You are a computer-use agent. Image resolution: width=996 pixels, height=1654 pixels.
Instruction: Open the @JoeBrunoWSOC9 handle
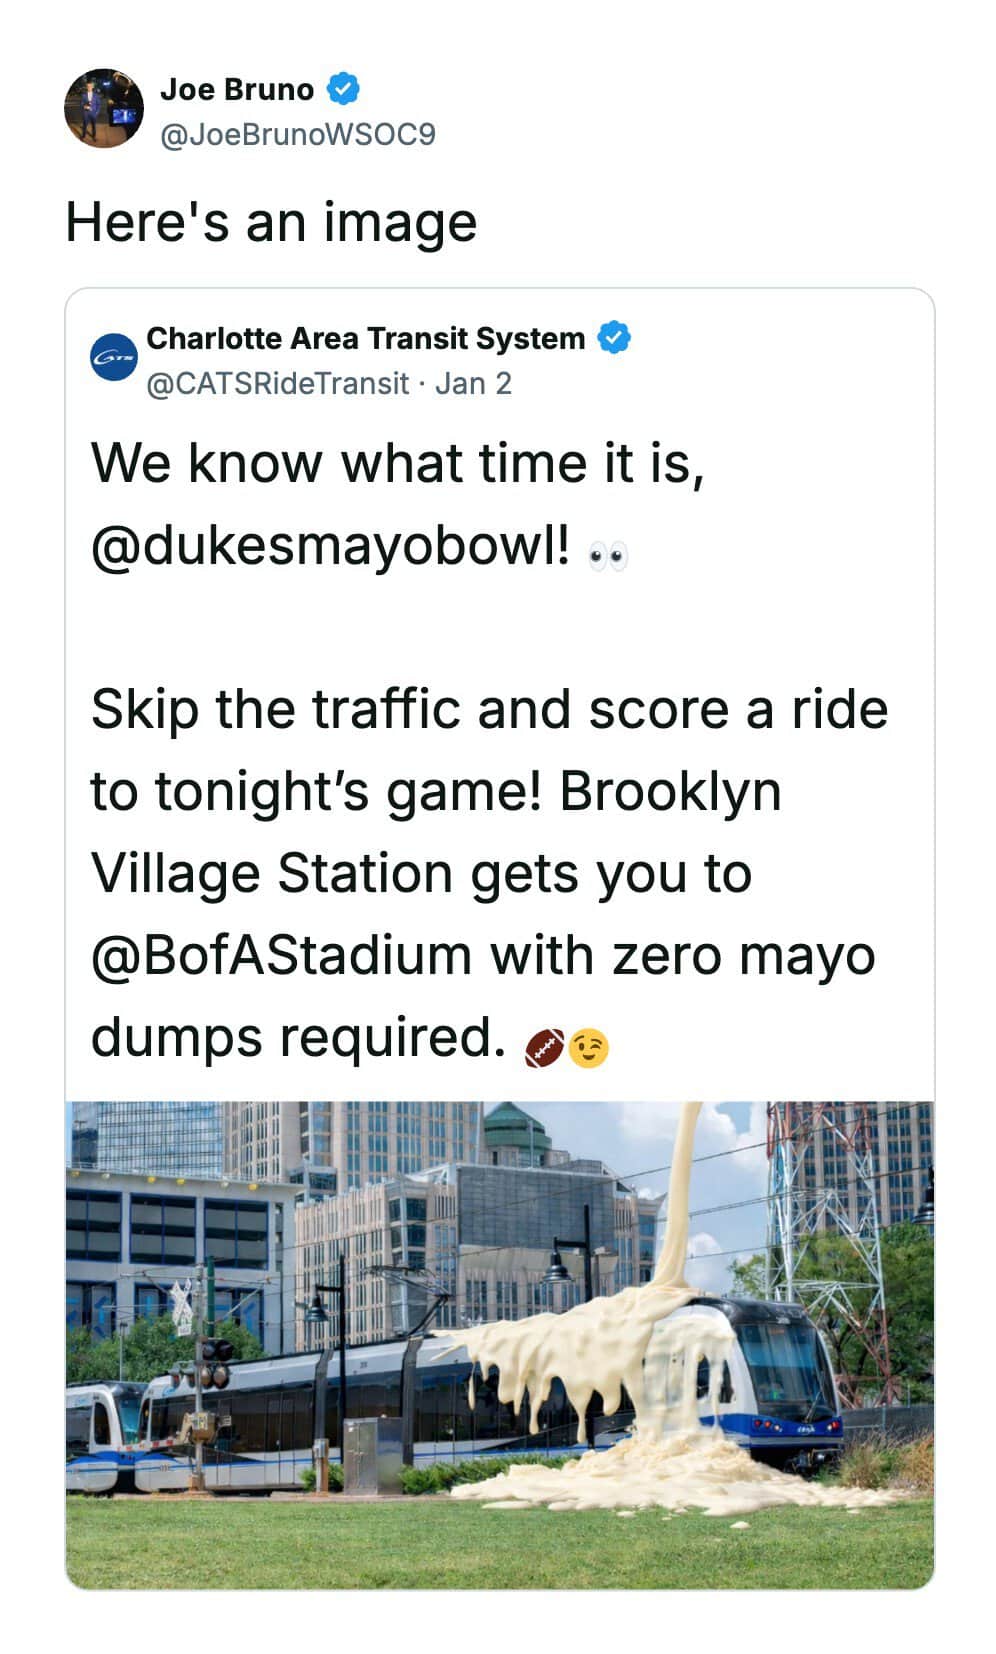pyautogui.click(x=298, y=134)
